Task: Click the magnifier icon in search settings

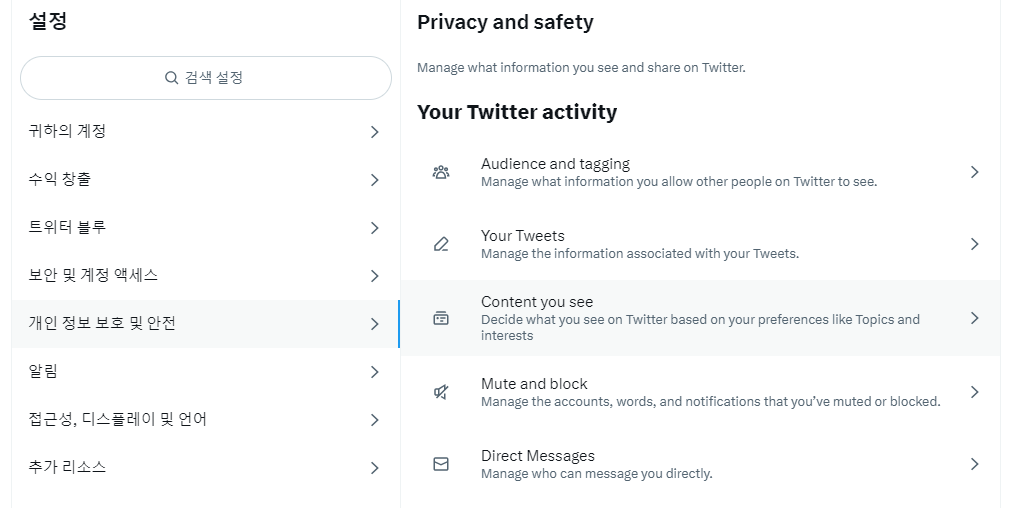Action: pos(171,78)
